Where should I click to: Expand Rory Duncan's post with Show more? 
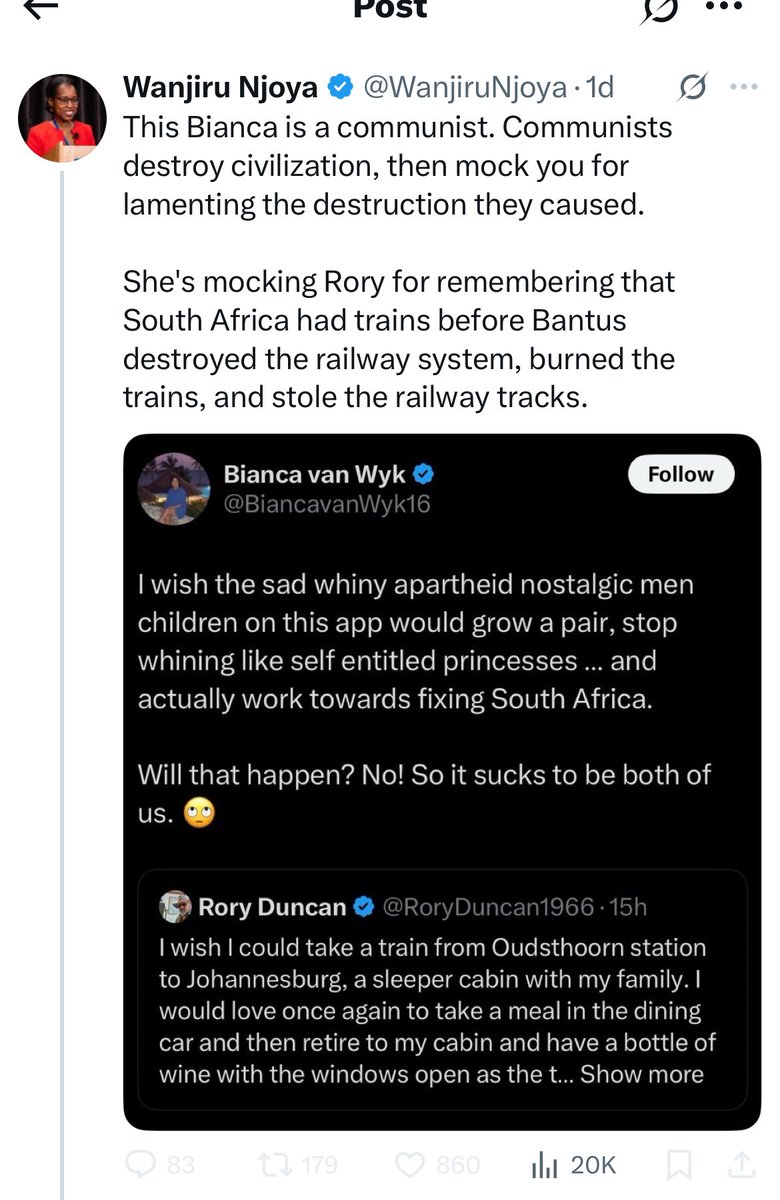642,1075
